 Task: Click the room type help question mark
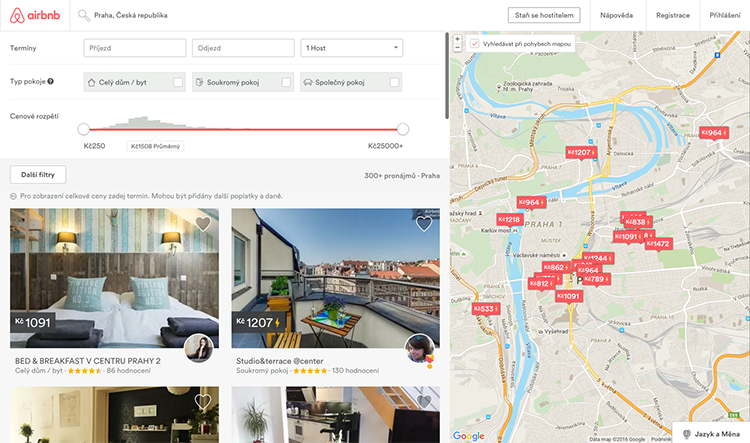point(50,81)
